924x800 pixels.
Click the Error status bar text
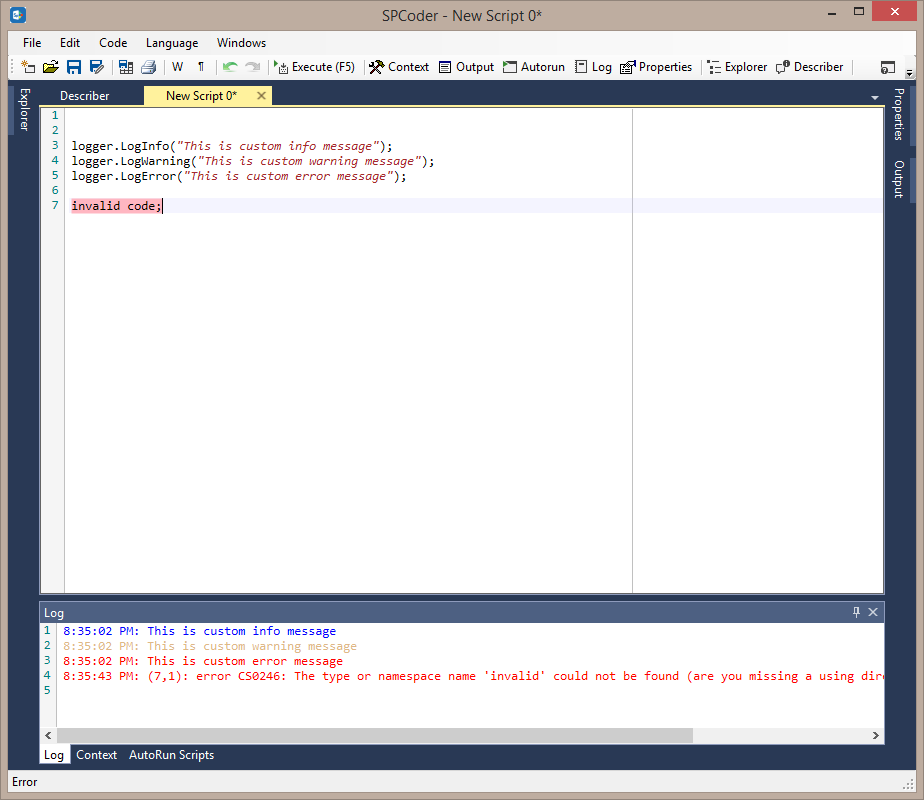[x=25, y=782]
